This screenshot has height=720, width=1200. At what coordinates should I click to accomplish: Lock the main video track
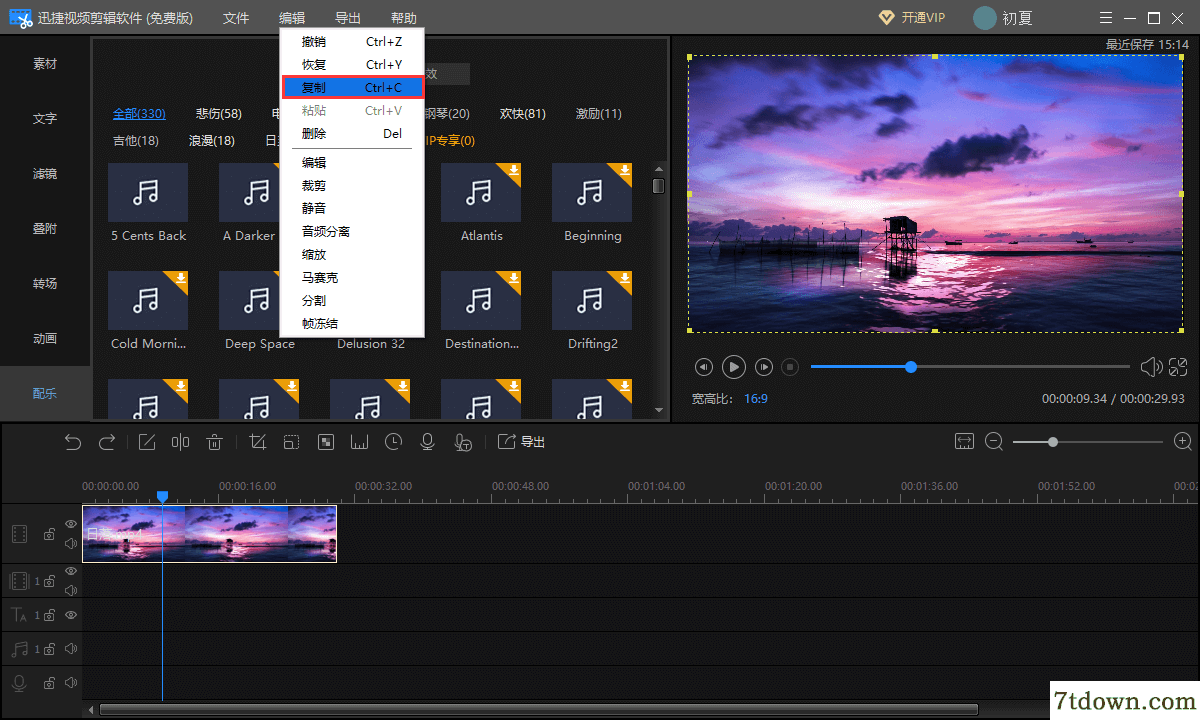coord(48,535)
